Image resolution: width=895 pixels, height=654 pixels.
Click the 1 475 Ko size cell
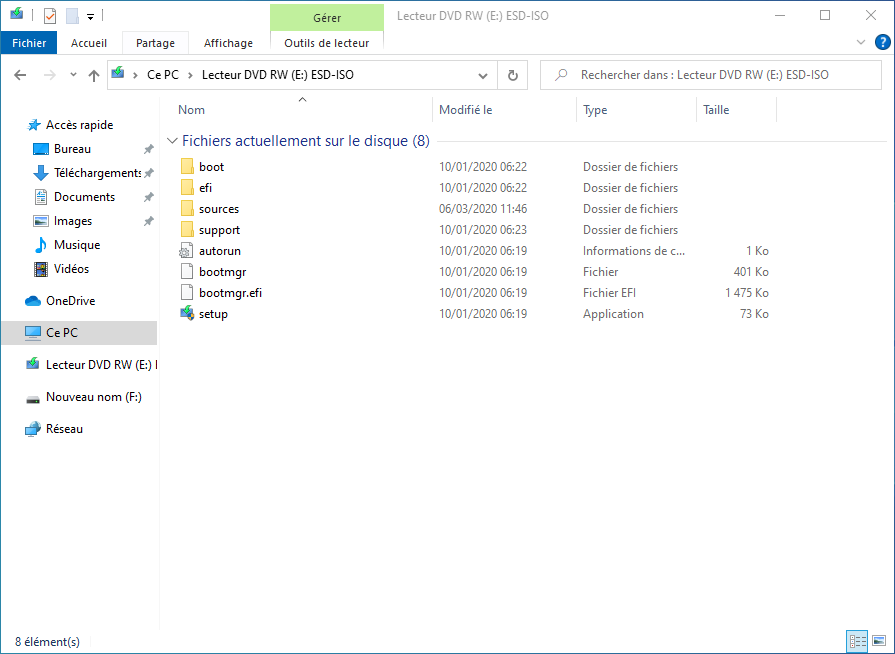click(x=747, y=293)
